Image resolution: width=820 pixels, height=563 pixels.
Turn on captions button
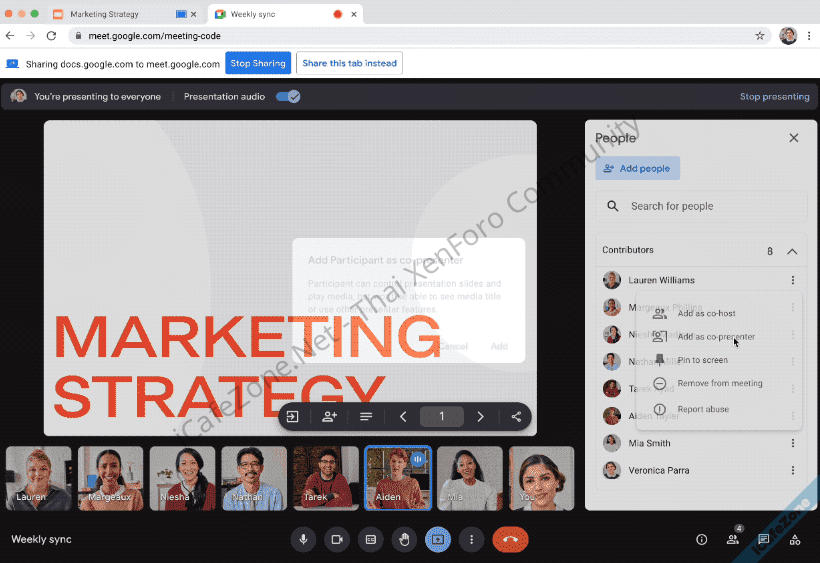[370, 539]
